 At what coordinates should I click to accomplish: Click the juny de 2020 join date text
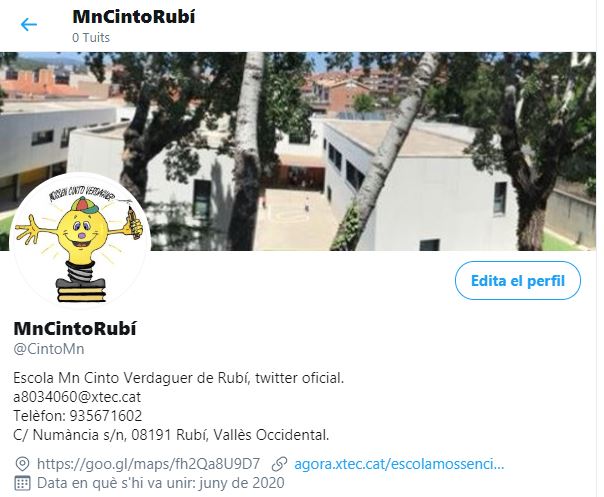coord(242,483)
